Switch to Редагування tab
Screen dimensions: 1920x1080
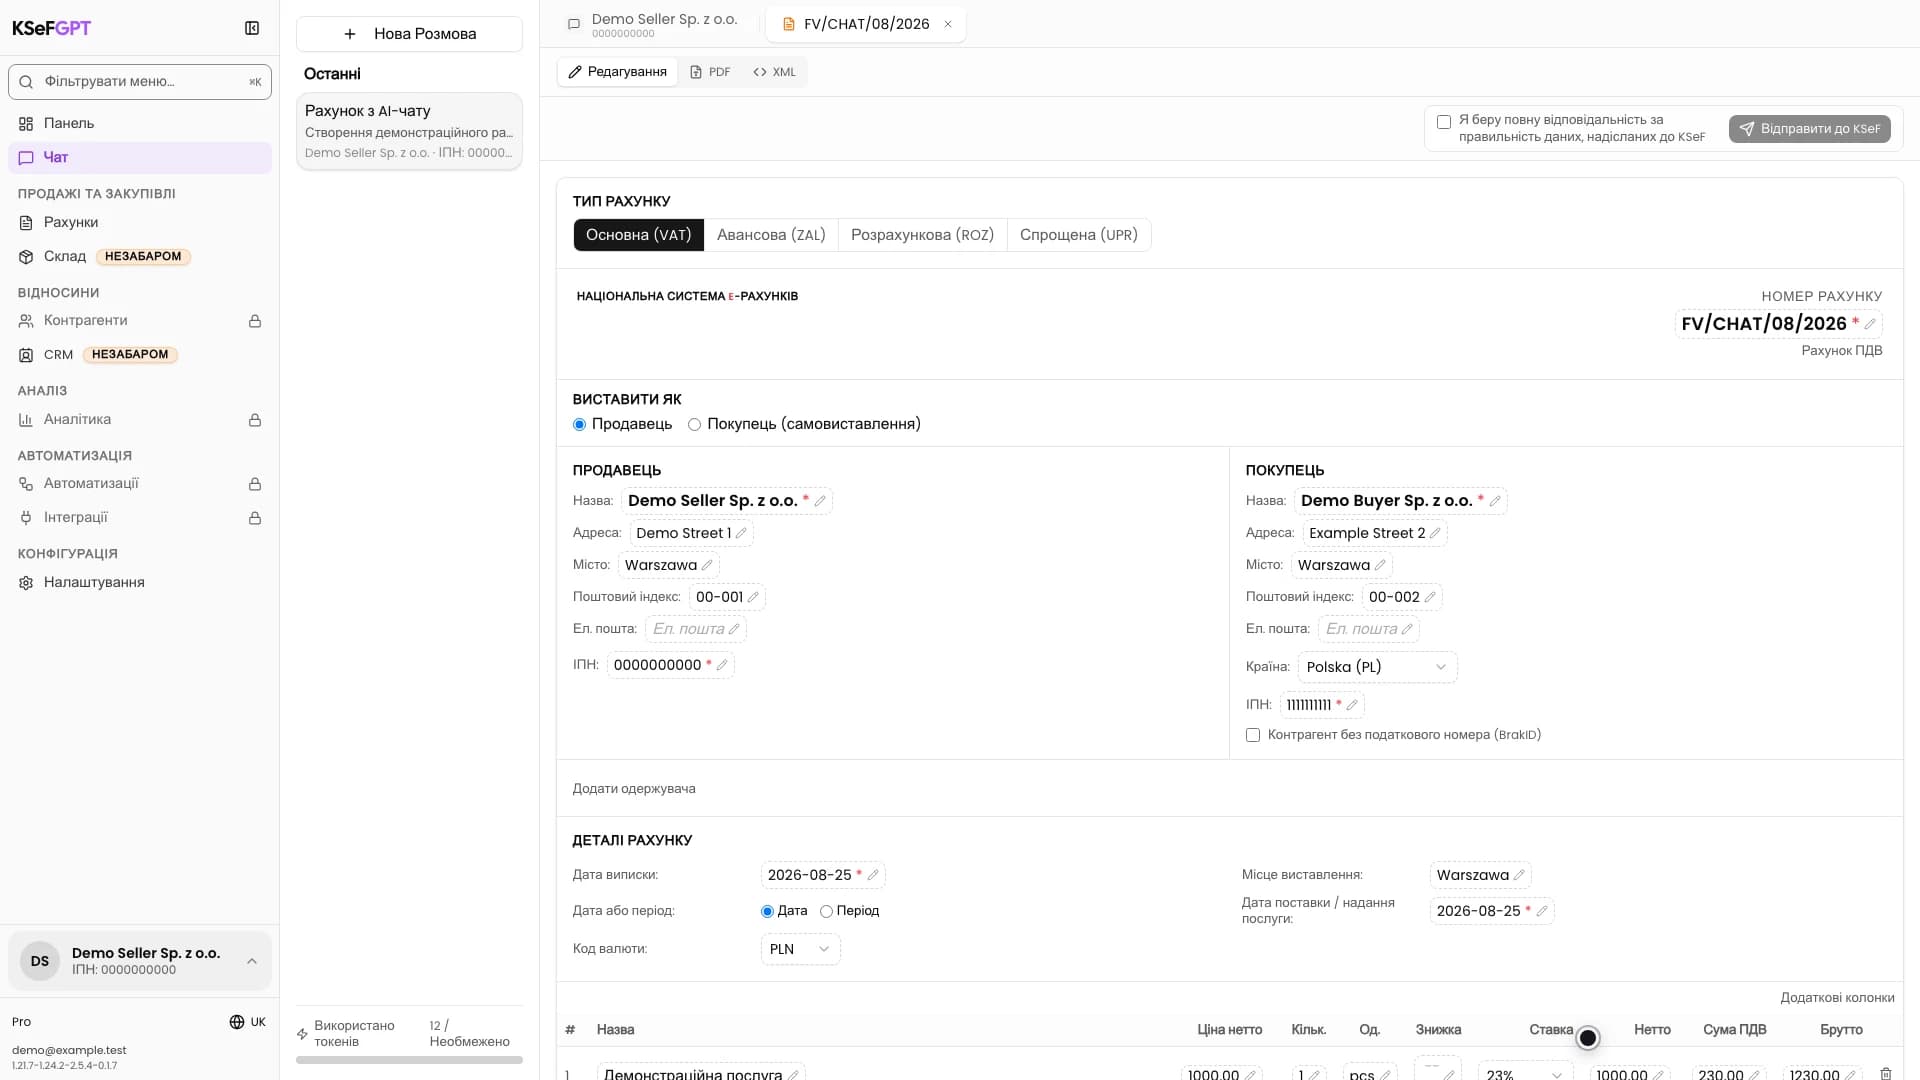[618, 72]
